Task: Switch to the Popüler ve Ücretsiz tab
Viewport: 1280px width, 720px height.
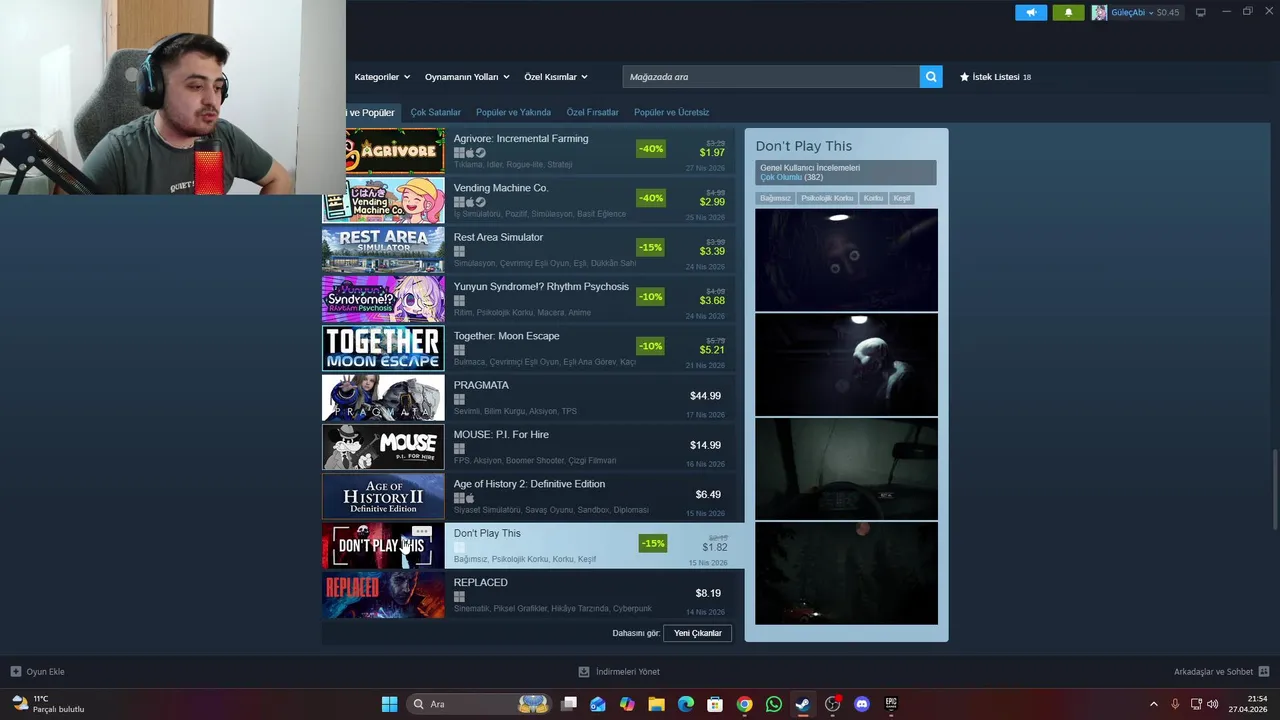Action: 671,112
